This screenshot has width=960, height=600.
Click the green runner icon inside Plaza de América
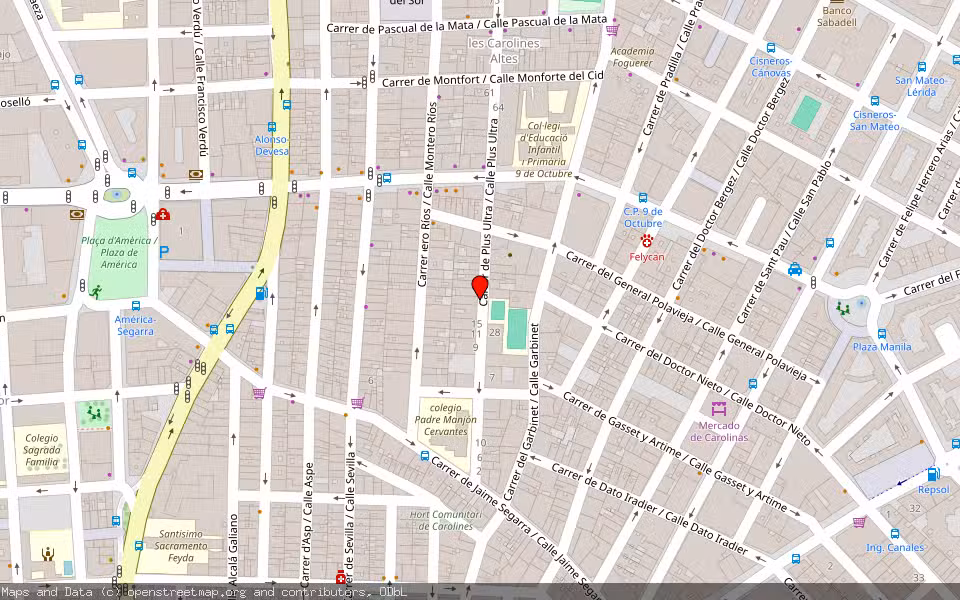[x=96, y=291]
